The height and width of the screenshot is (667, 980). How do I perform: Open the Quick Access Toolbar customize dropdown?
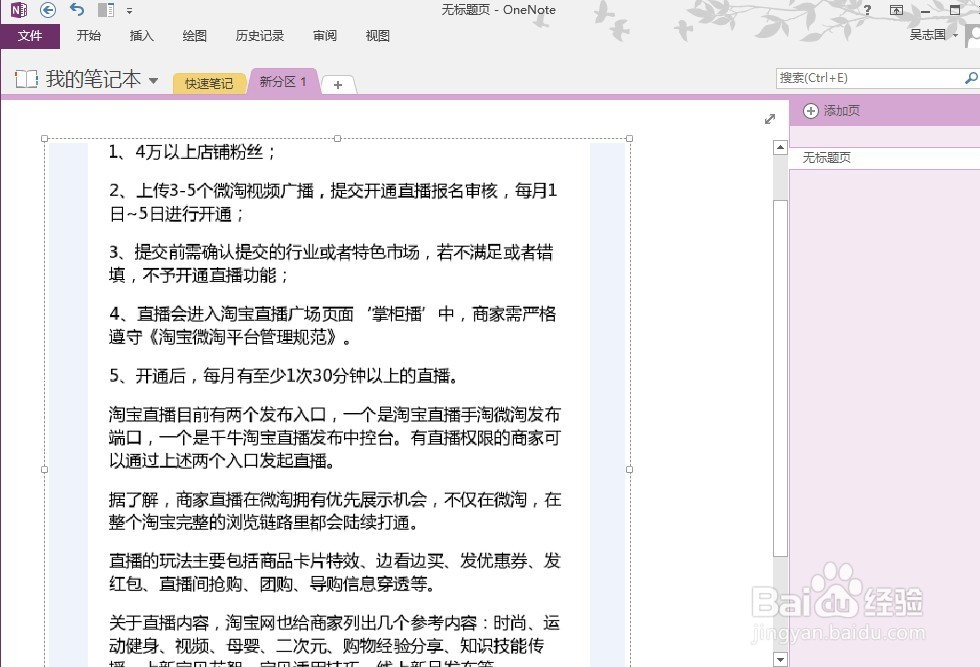(129, 11)
